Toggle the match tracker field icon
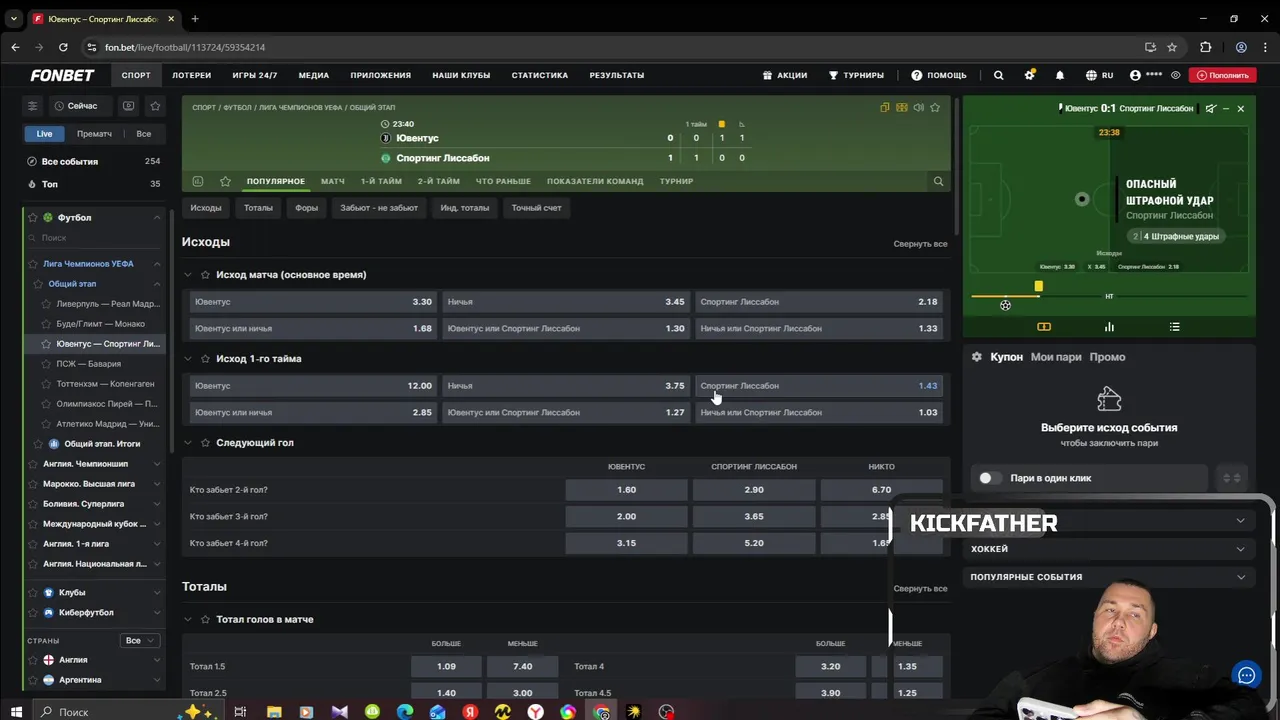Screen dimensions: 1280x720 (x=902, y=107)
